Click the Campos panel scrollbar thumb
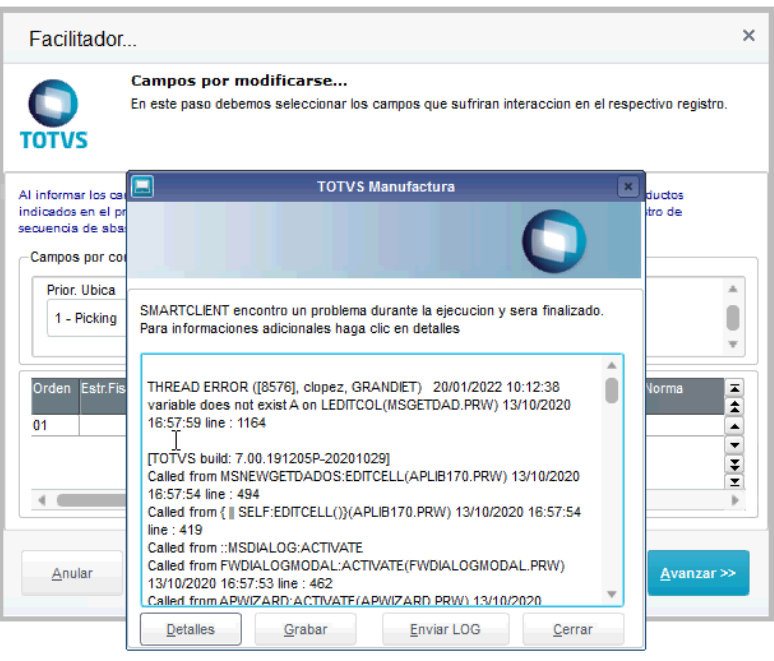774x661 pixels. pos(733,317)
